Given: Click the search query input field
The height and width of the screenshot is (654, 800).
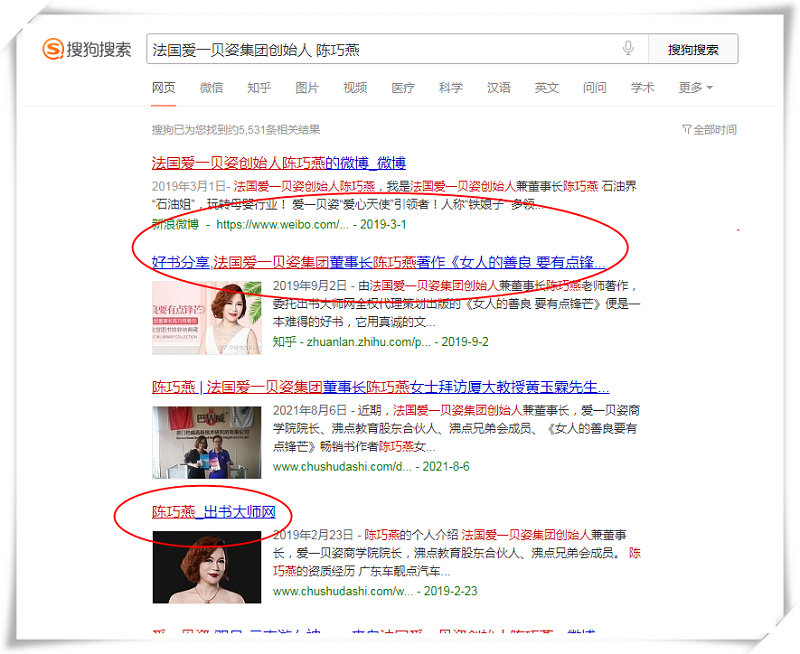Looking at the screenshot, I should (380, 49).
